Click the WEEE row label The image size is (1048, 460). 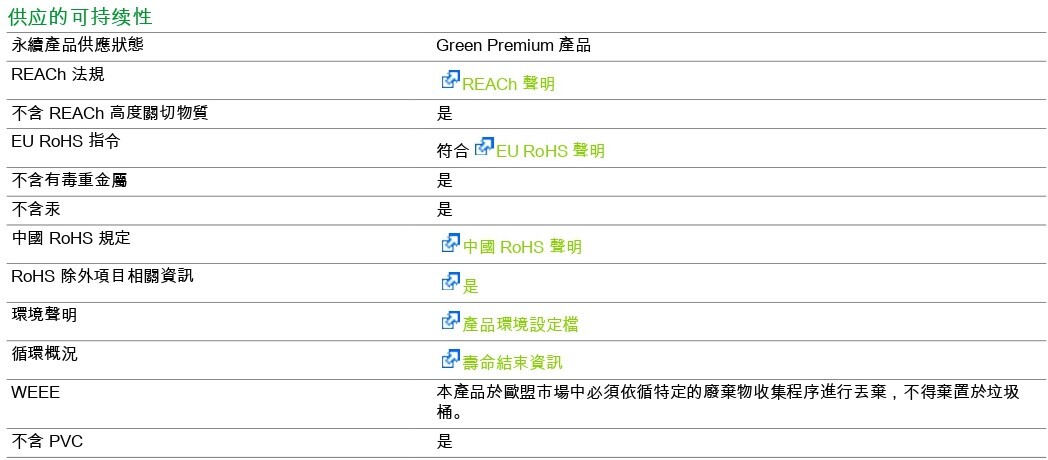coord(35,392)
